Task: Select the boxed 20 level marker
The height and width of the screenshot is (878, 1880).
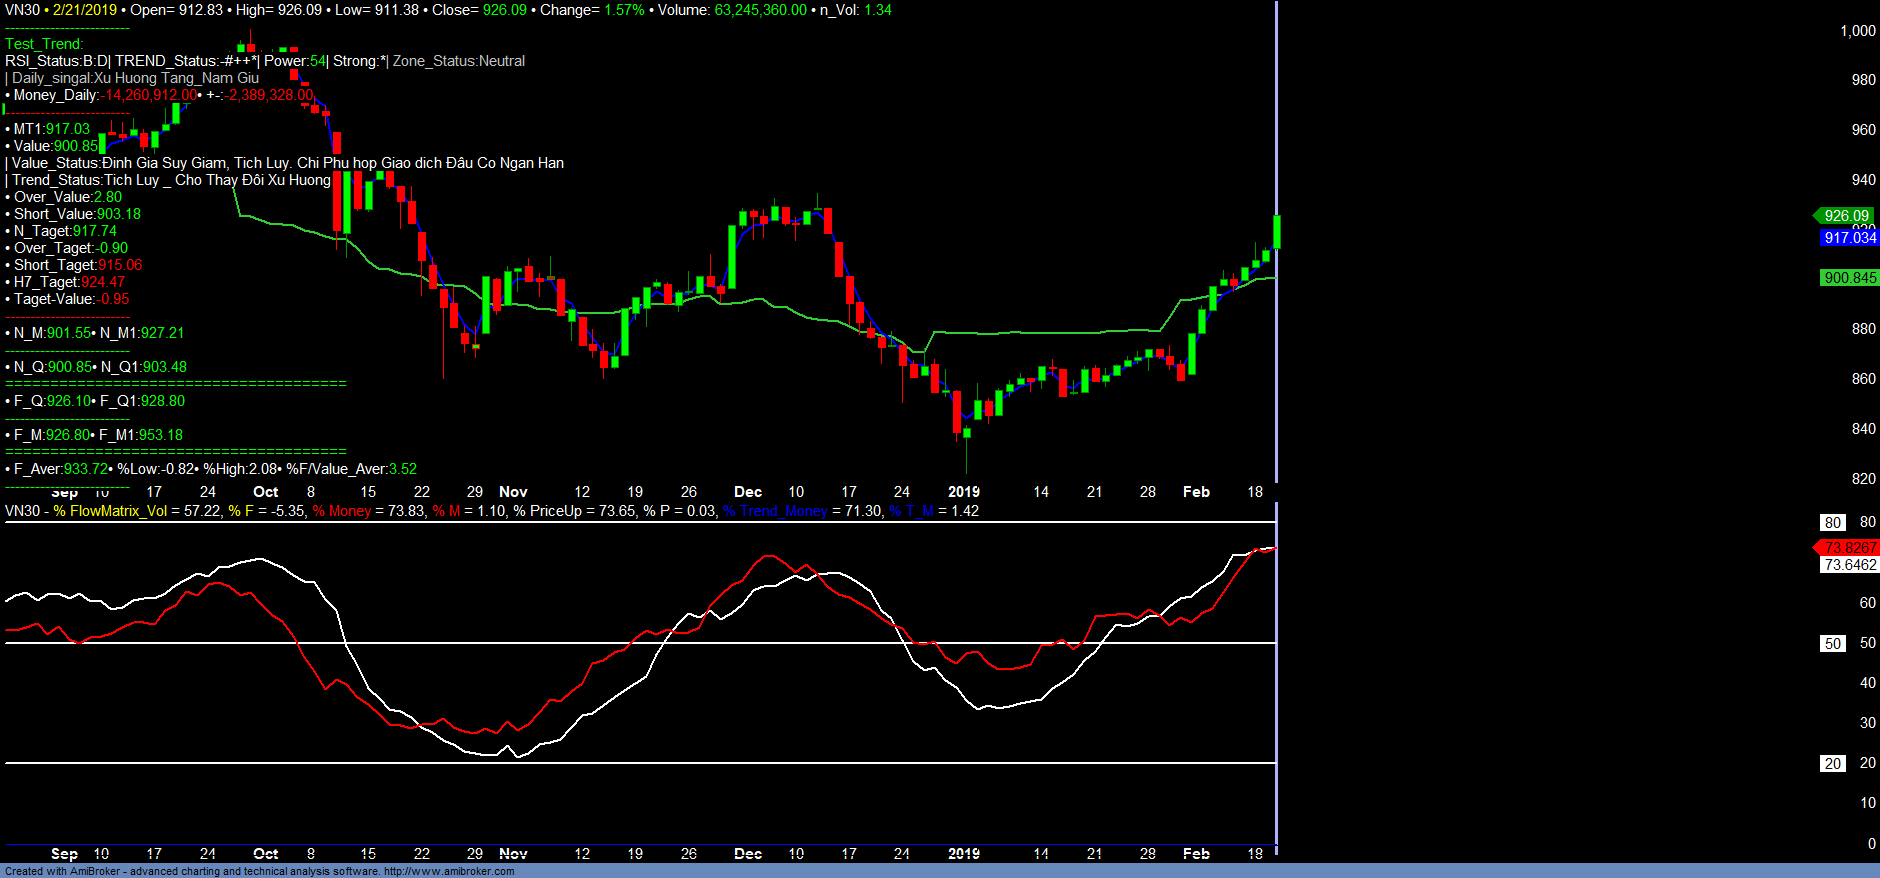Action: pyautogui.click(x=1832, y=763)
